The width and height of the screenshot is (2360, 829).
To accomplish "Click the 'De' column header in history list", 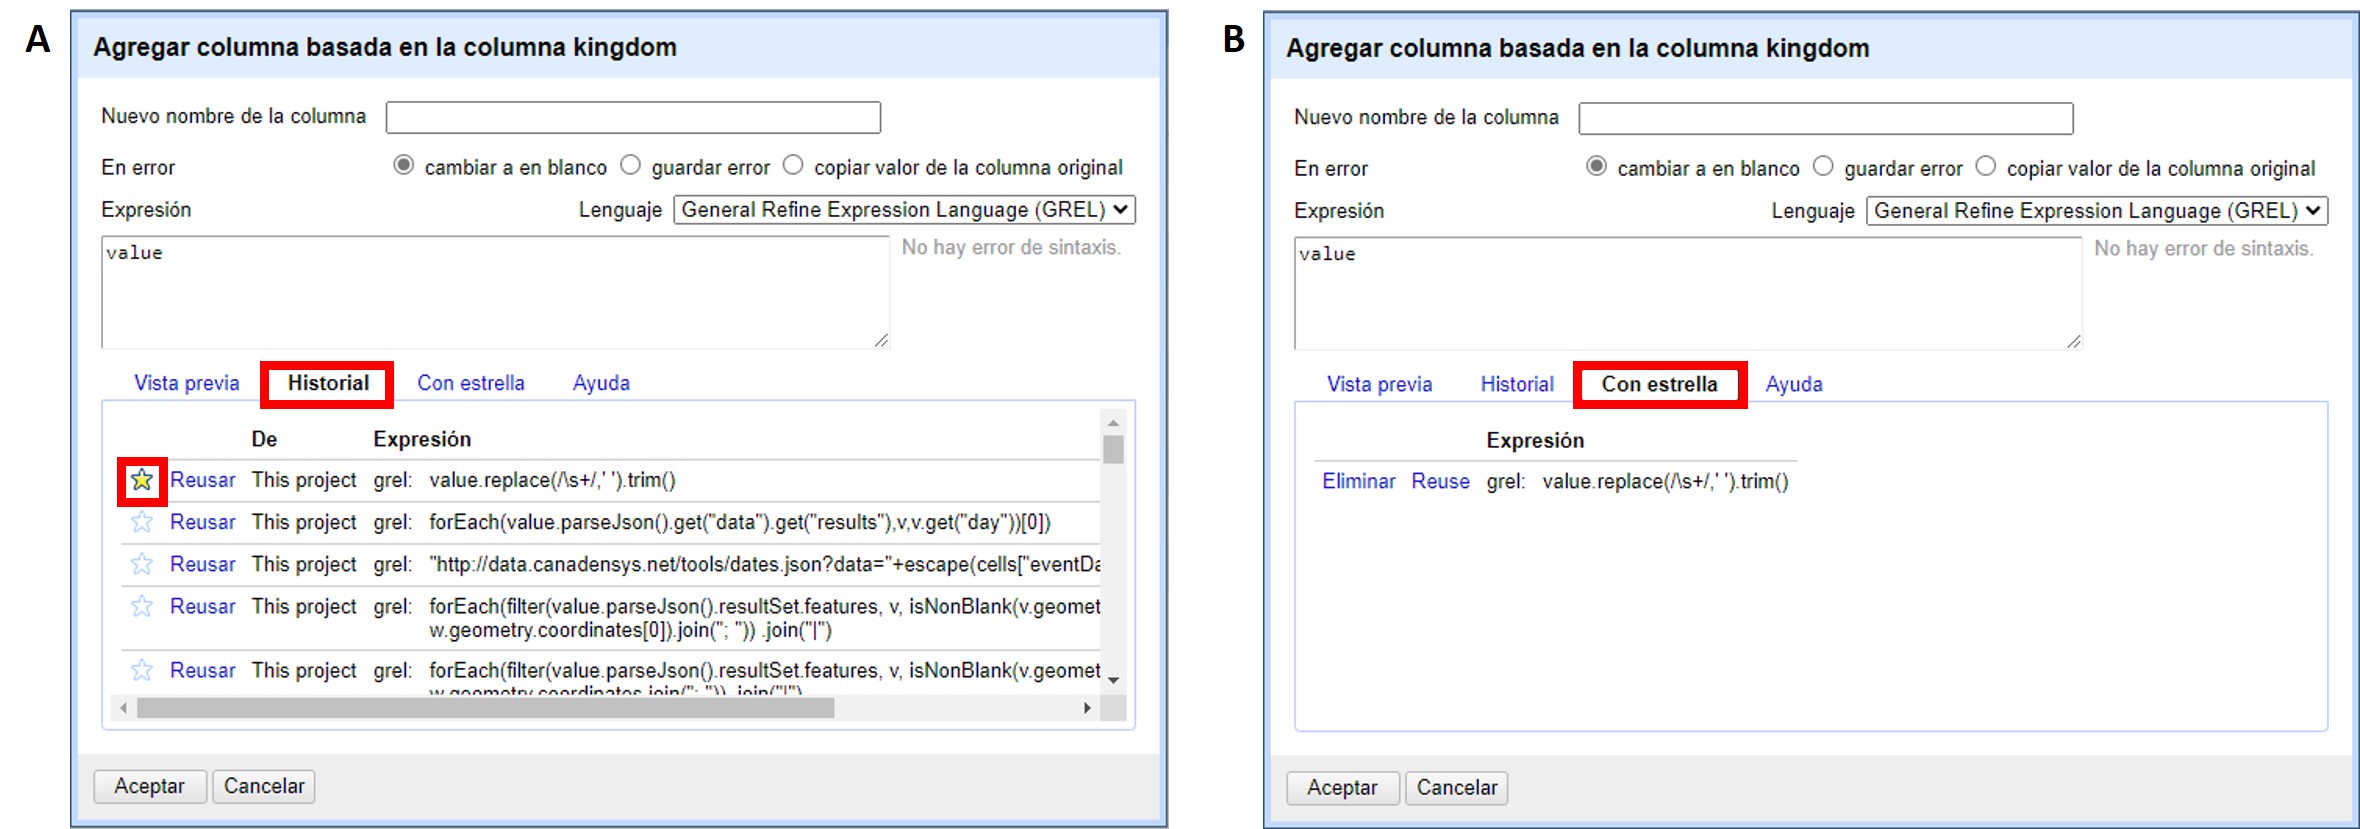I will (264, 439).
